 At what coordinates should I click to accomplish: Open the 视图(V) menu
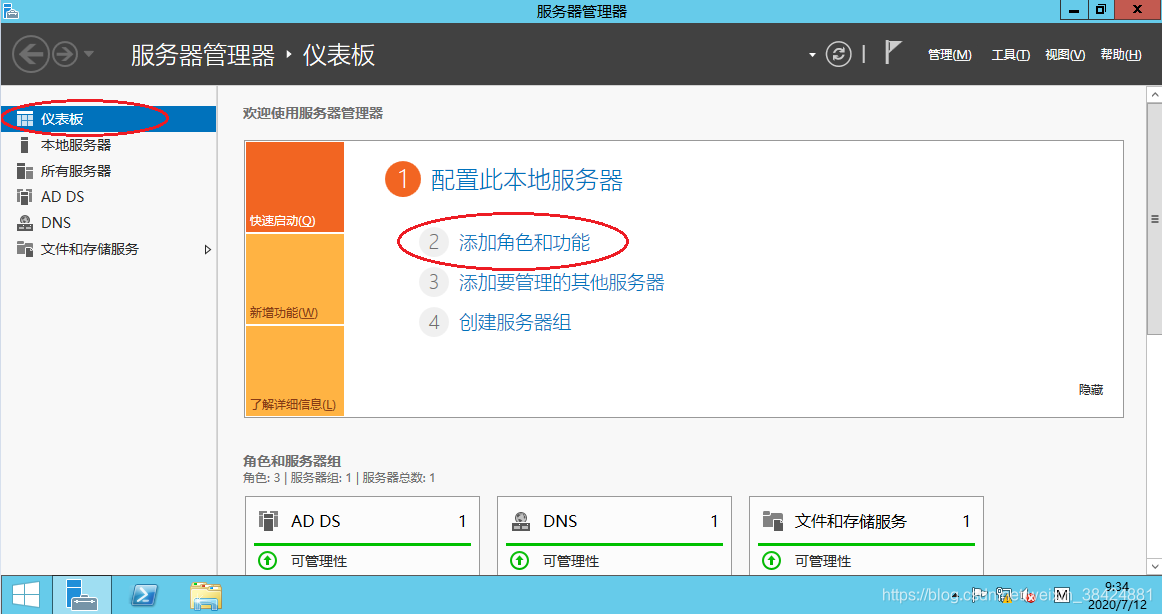coord(1065,55)
